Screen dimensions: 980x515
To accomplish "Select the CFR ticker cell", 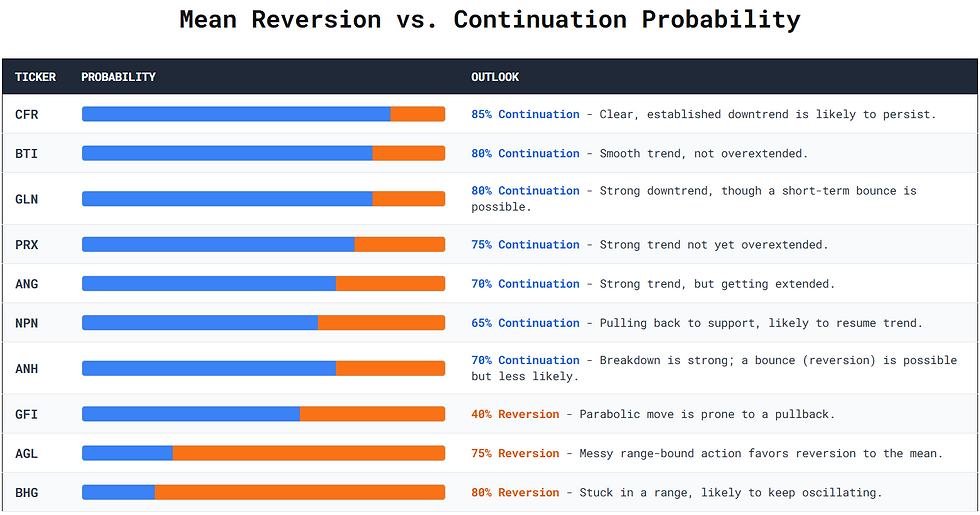I will [x=26, y=114].
